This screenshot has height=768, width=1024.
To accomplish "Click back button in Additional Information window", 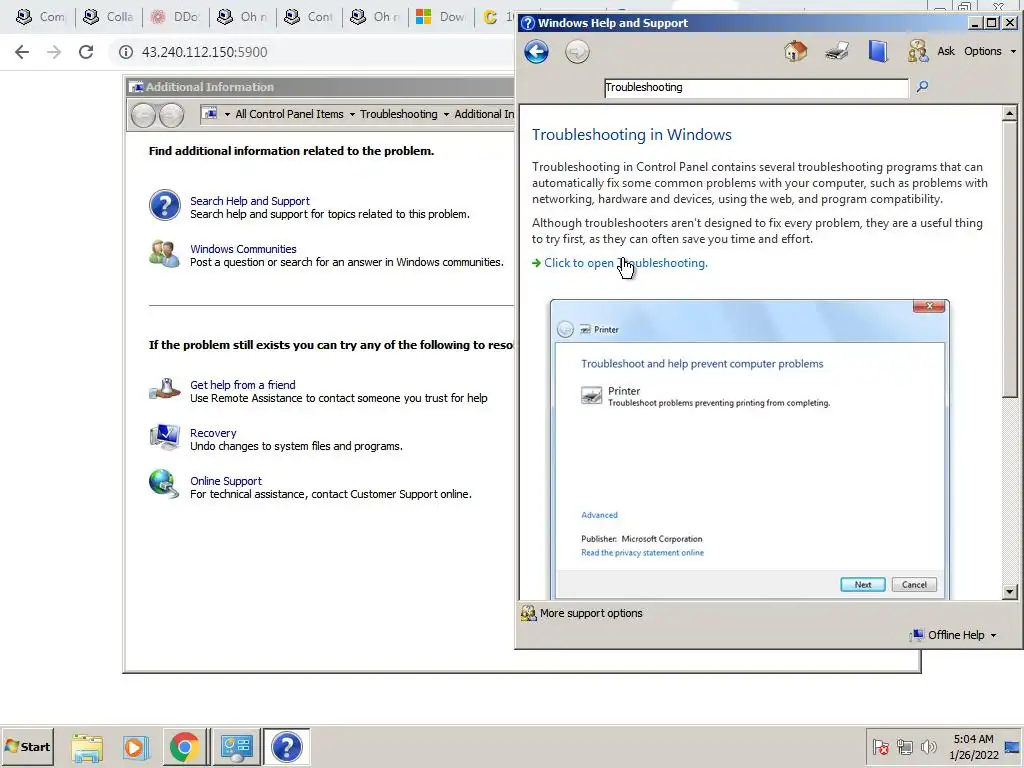I will coord(143,115).
